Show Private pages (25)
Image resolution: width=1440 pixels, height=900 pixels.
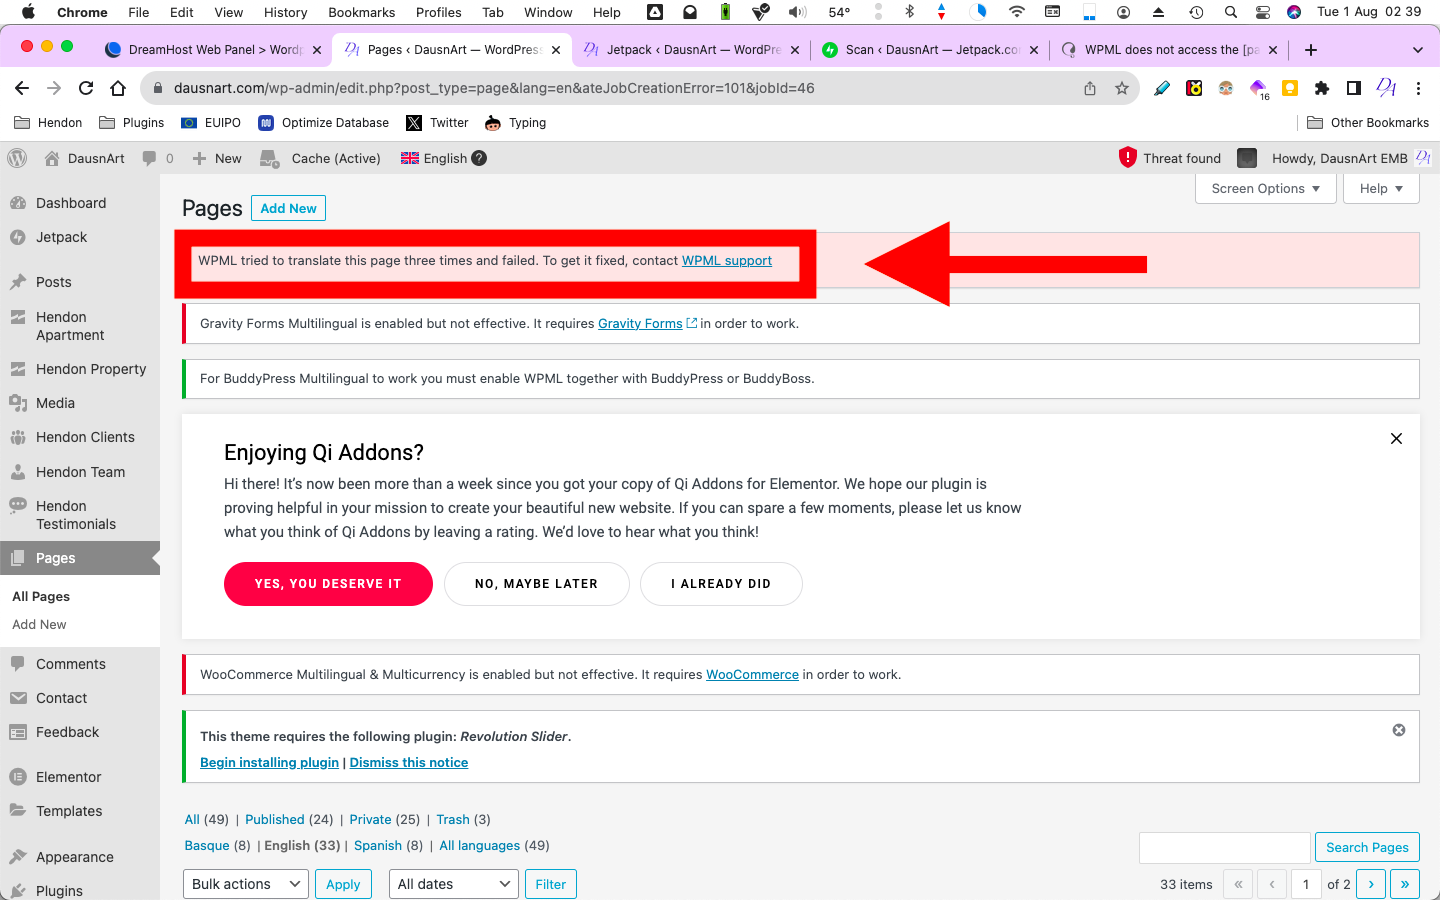coord(370,819)
